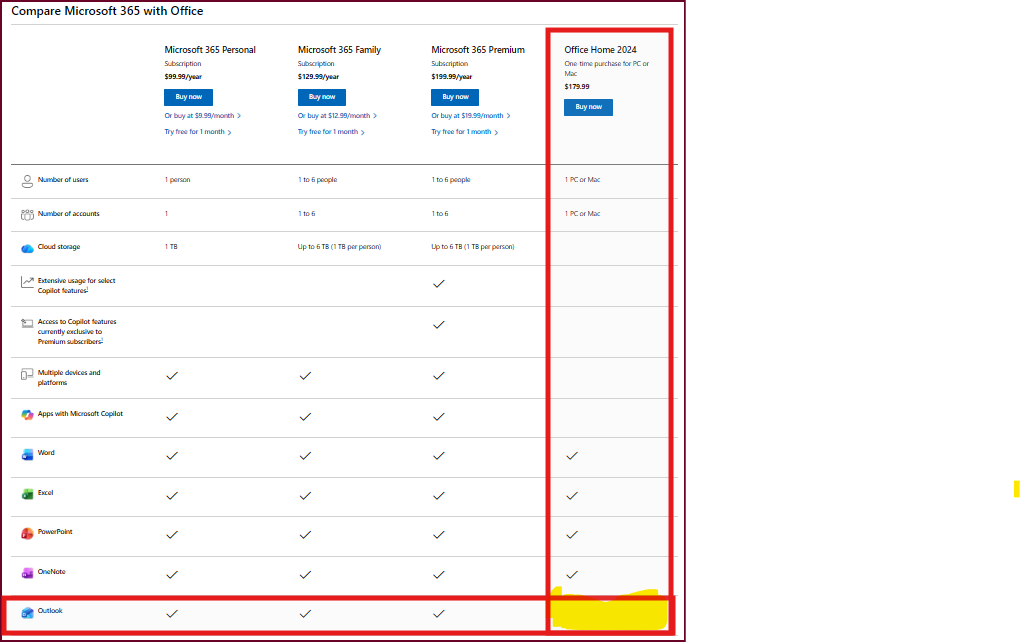Buy Office Home 2024 now
The image size is (1021, 642).
tap(588, 107)
